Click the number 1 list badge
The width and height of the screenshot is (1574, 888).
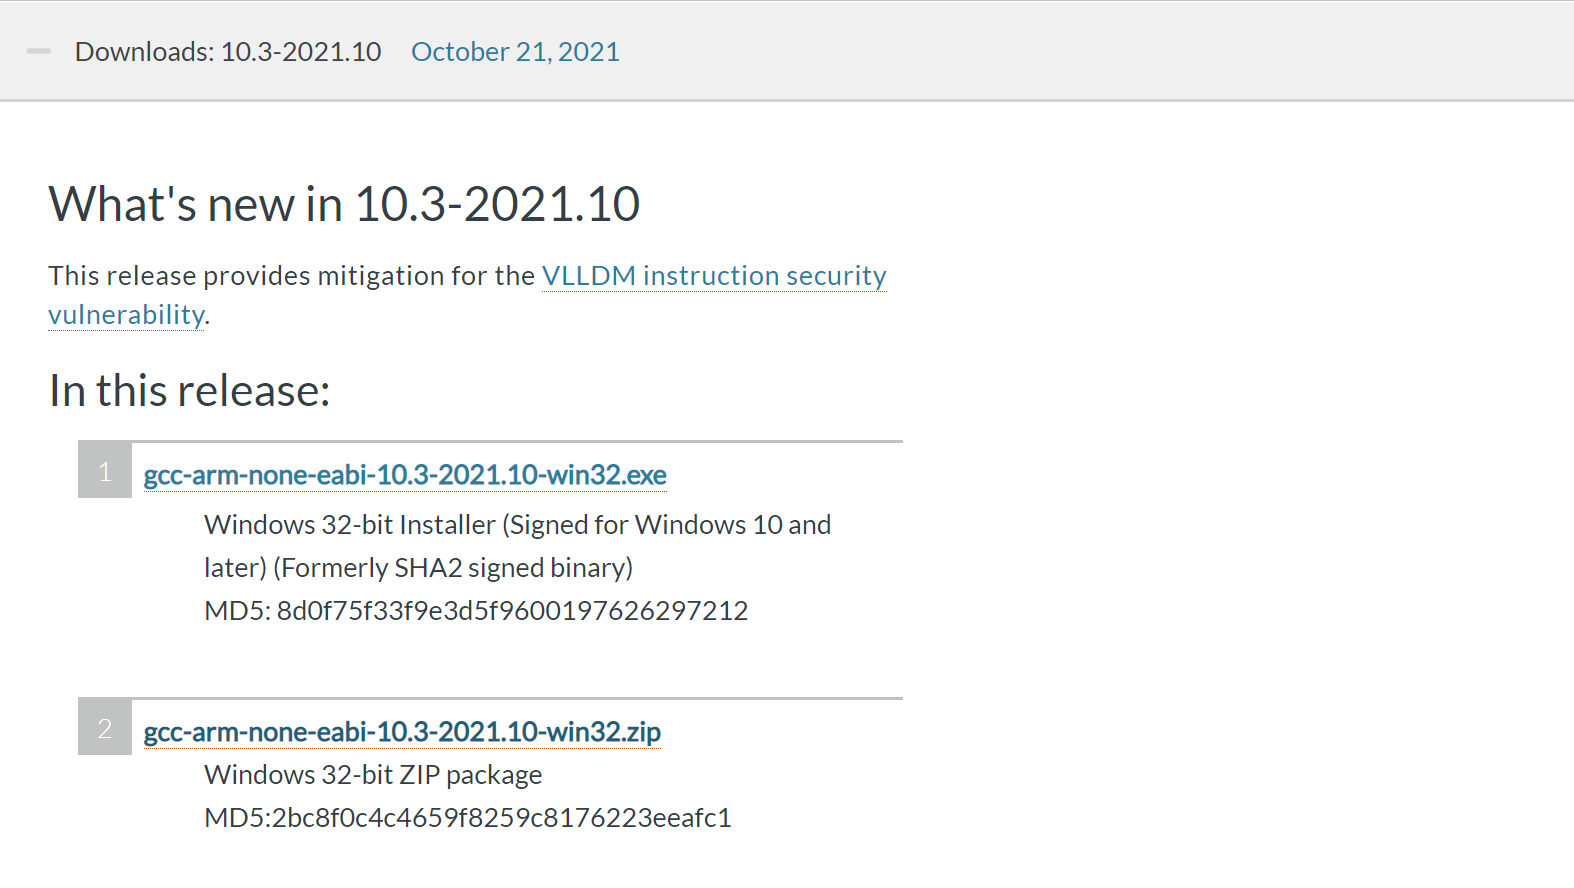pyautogui.click(x=105, y=471)
